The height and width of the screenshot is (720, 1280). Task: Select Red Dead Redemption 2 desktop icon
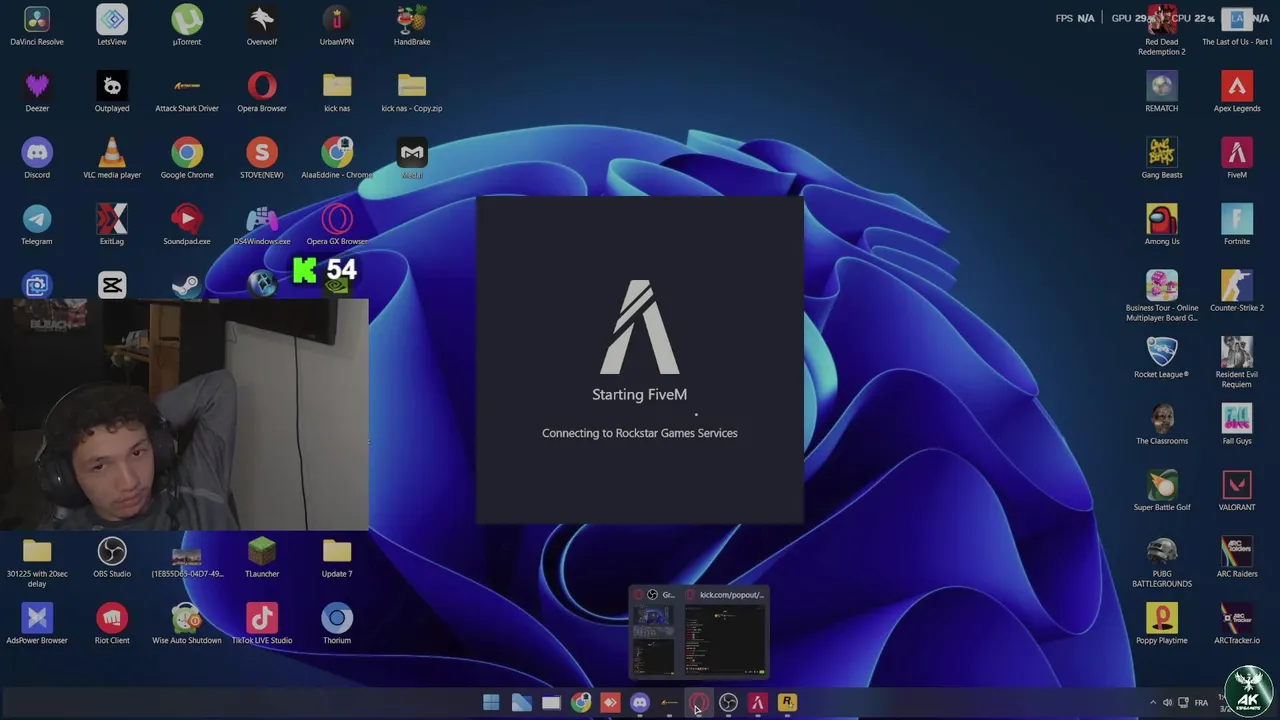point(1162,30)
